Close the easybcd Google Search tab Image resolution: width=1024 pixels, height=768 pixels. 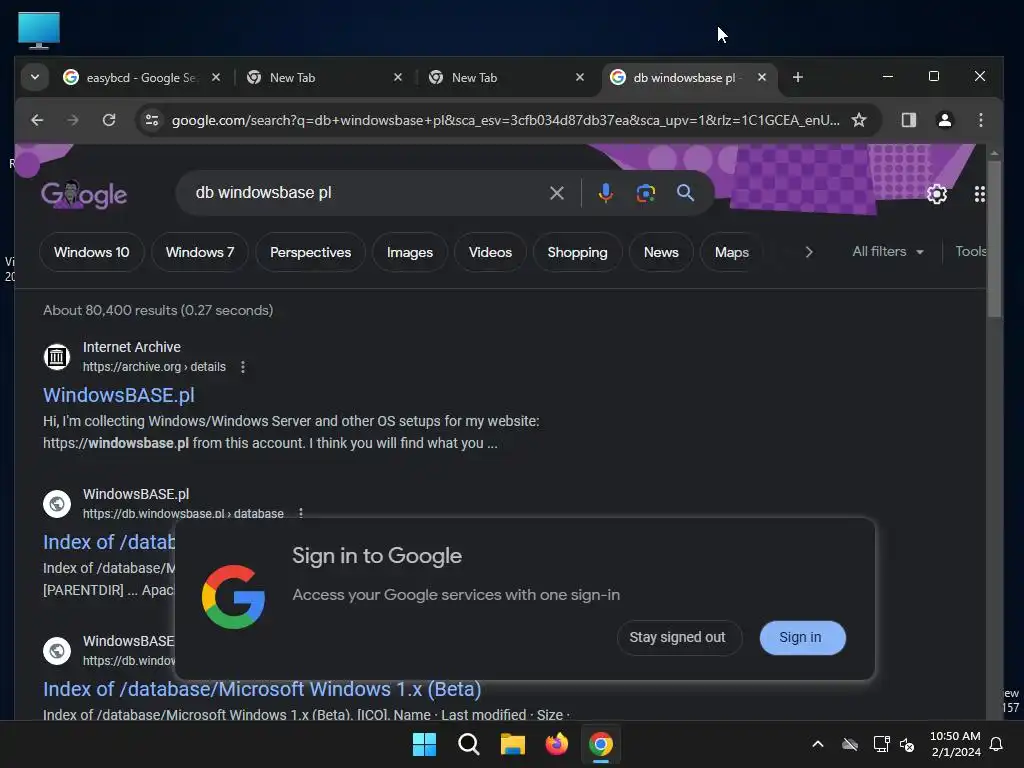[216, 77]
